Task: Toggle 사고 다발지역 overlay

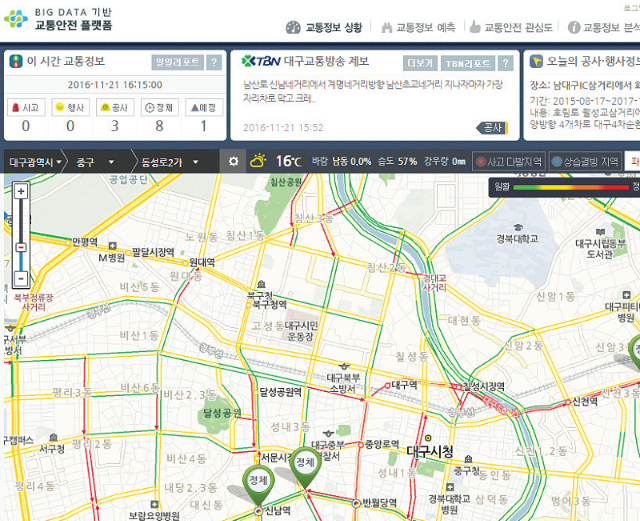Action: pos(508,161)
